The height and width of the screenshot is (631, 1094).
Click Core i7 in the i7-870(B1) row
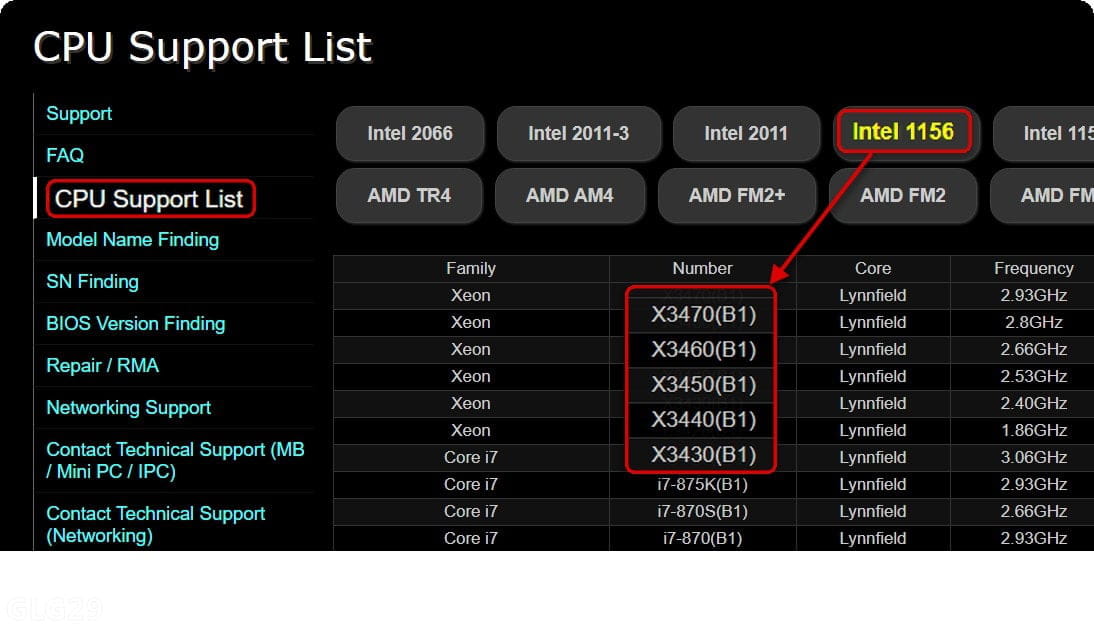(471, 539)
